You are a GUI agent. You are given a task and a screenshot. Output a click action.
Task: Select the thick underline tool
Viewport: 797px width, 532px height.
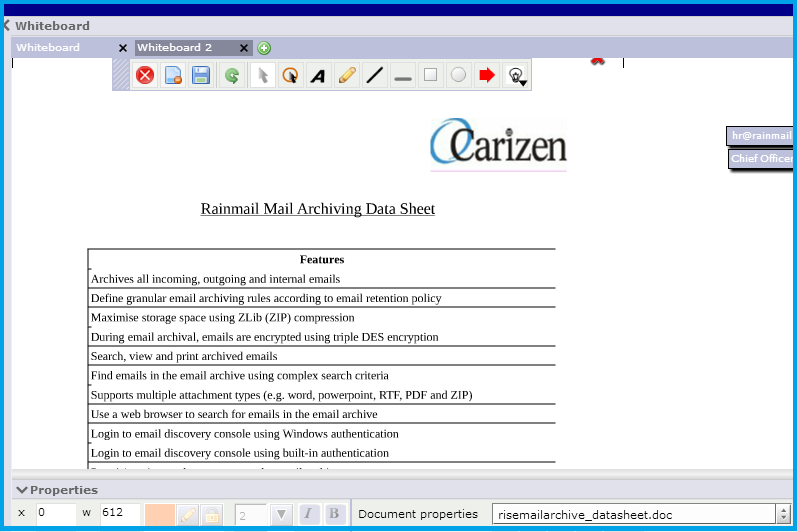[403, 75]
